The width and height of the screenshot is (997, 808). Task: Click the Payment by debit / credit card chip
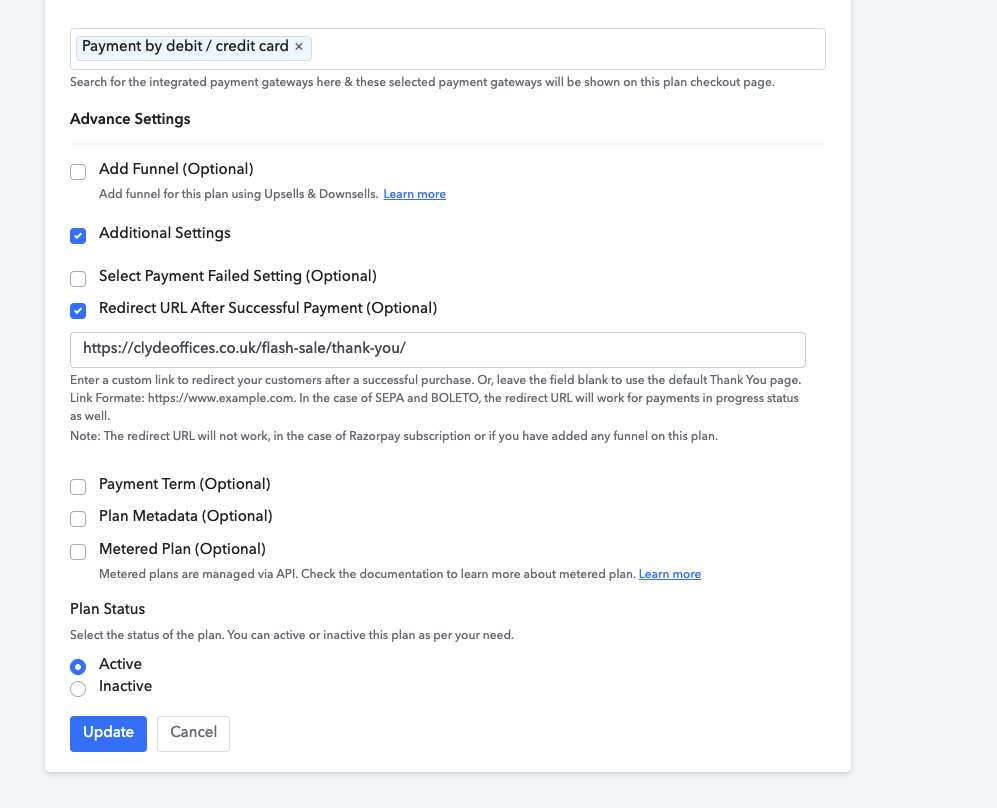185,46
